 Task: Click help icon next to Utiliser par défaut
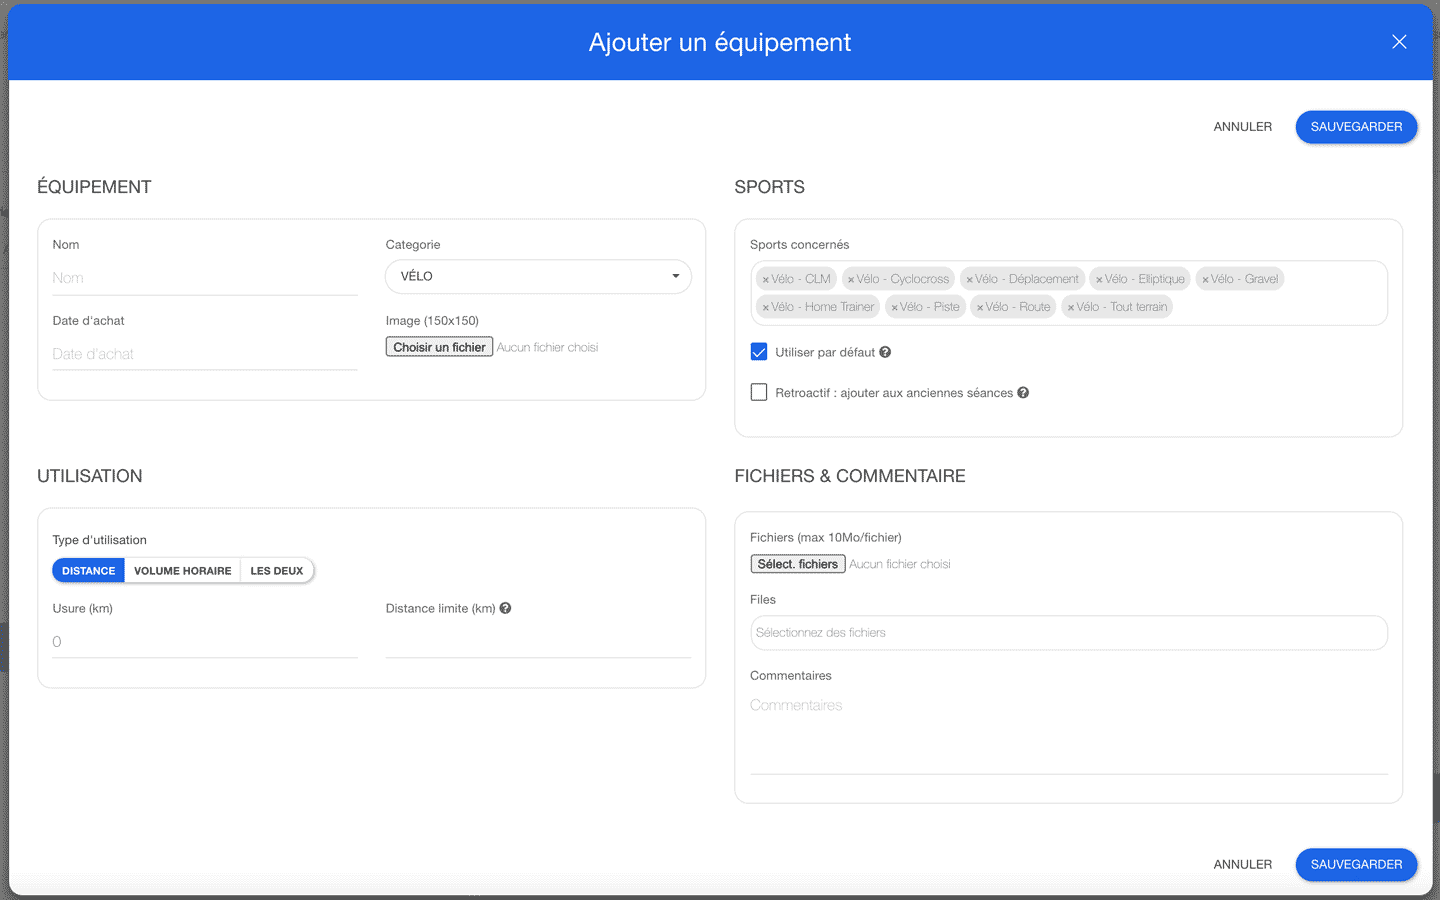pos(885,352)
